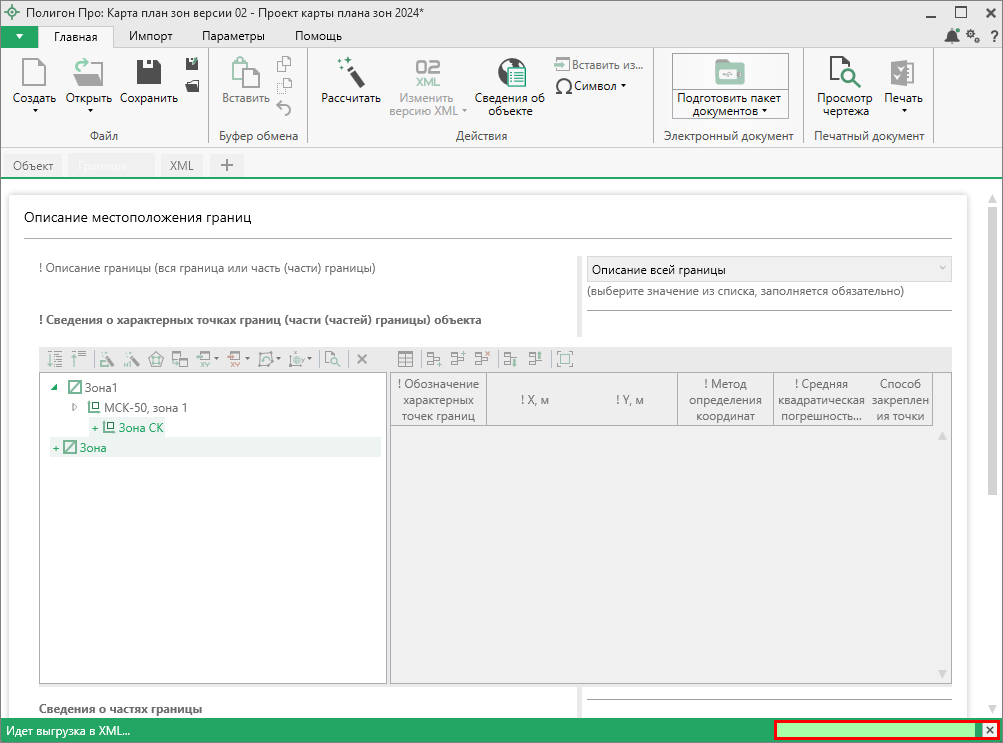Viewport: 1003px width, 743px height.
Task: Click the XML export progress bar
Action: coord(876,731)
